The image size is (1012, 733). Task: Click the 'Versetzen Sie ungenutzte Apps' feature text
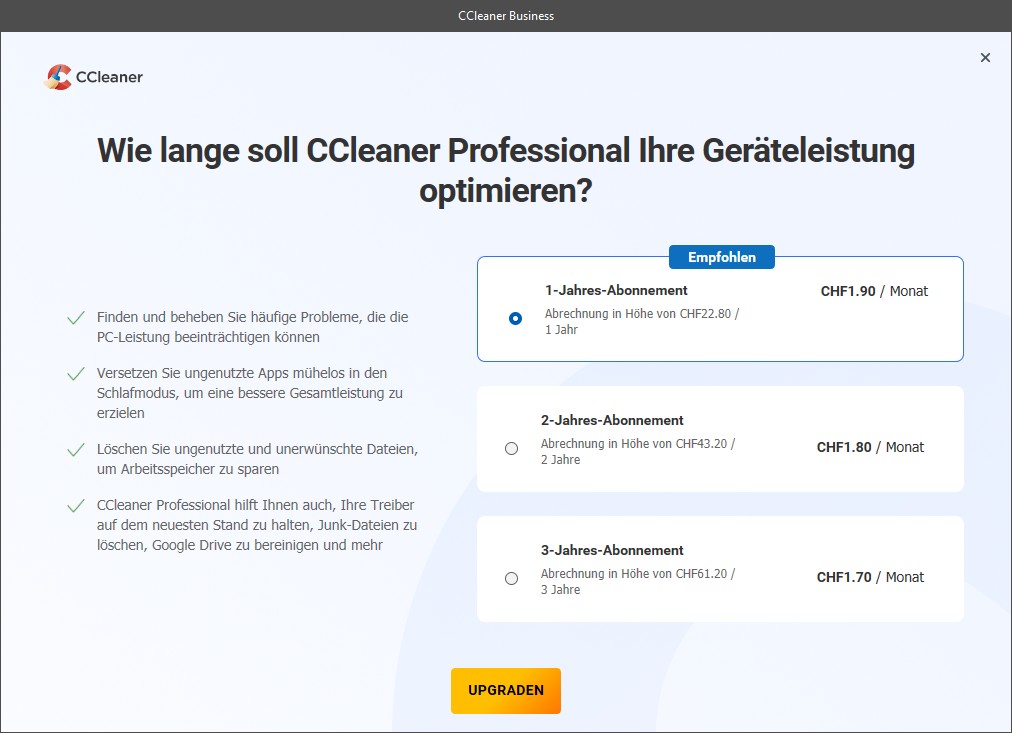(x=250, y=393)
